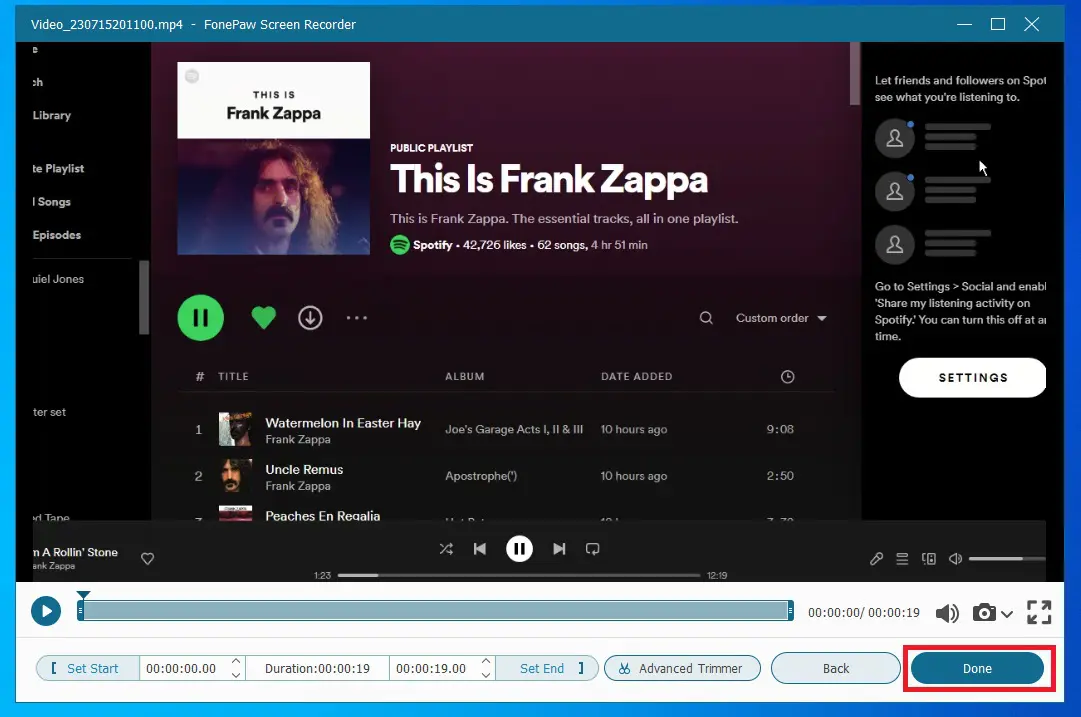
Task: Click the start time field 00:00:00.00
Action: [x=181, y=668]
